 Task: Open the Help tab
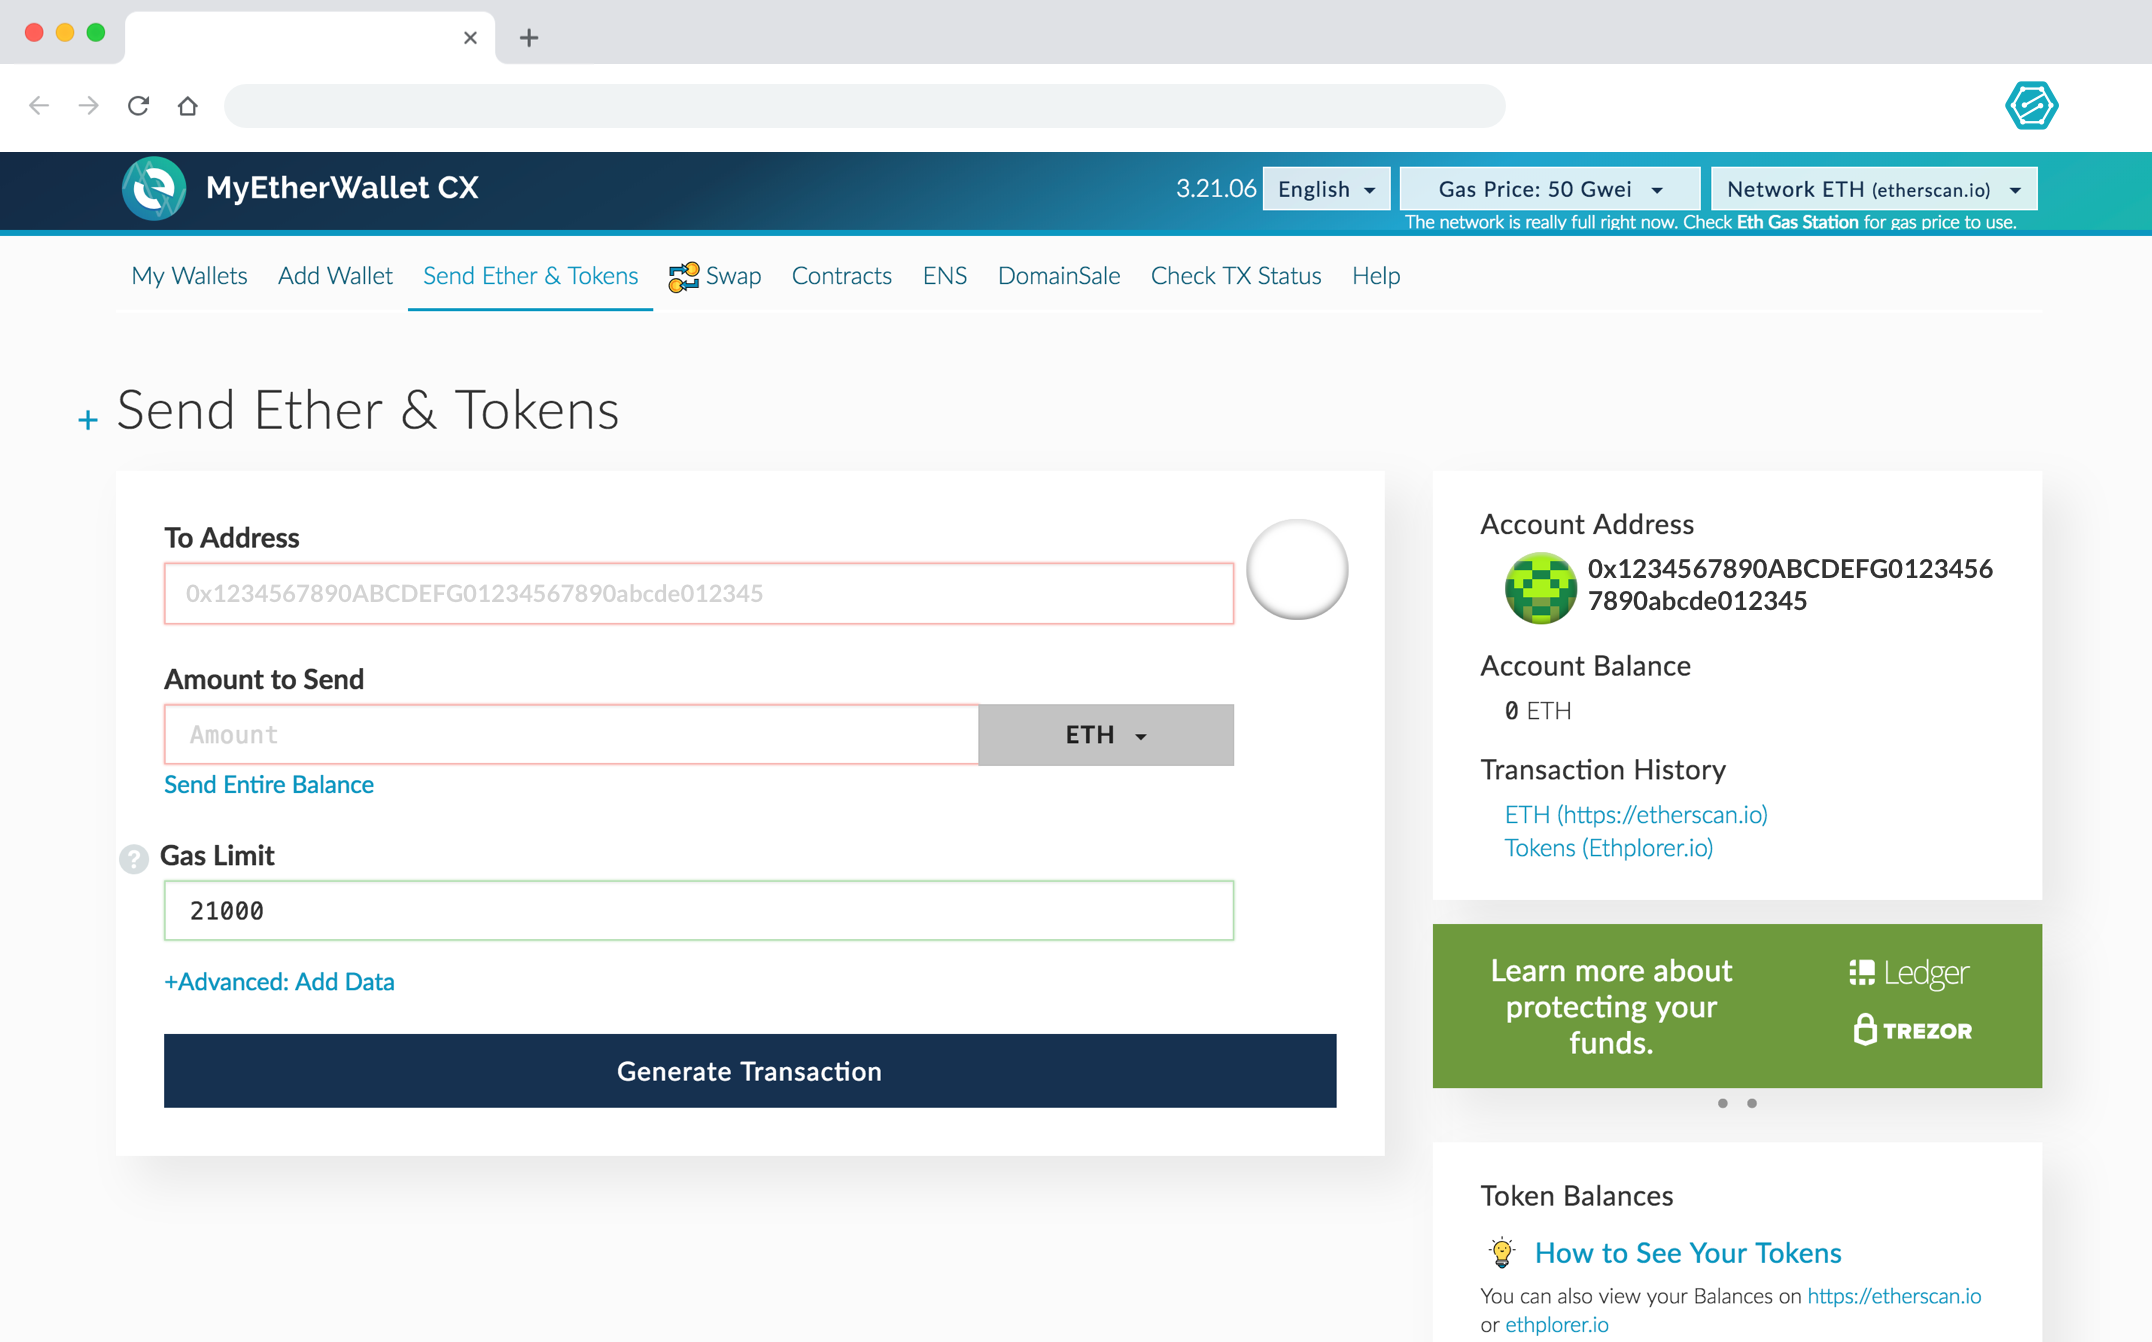(1375, 276)
